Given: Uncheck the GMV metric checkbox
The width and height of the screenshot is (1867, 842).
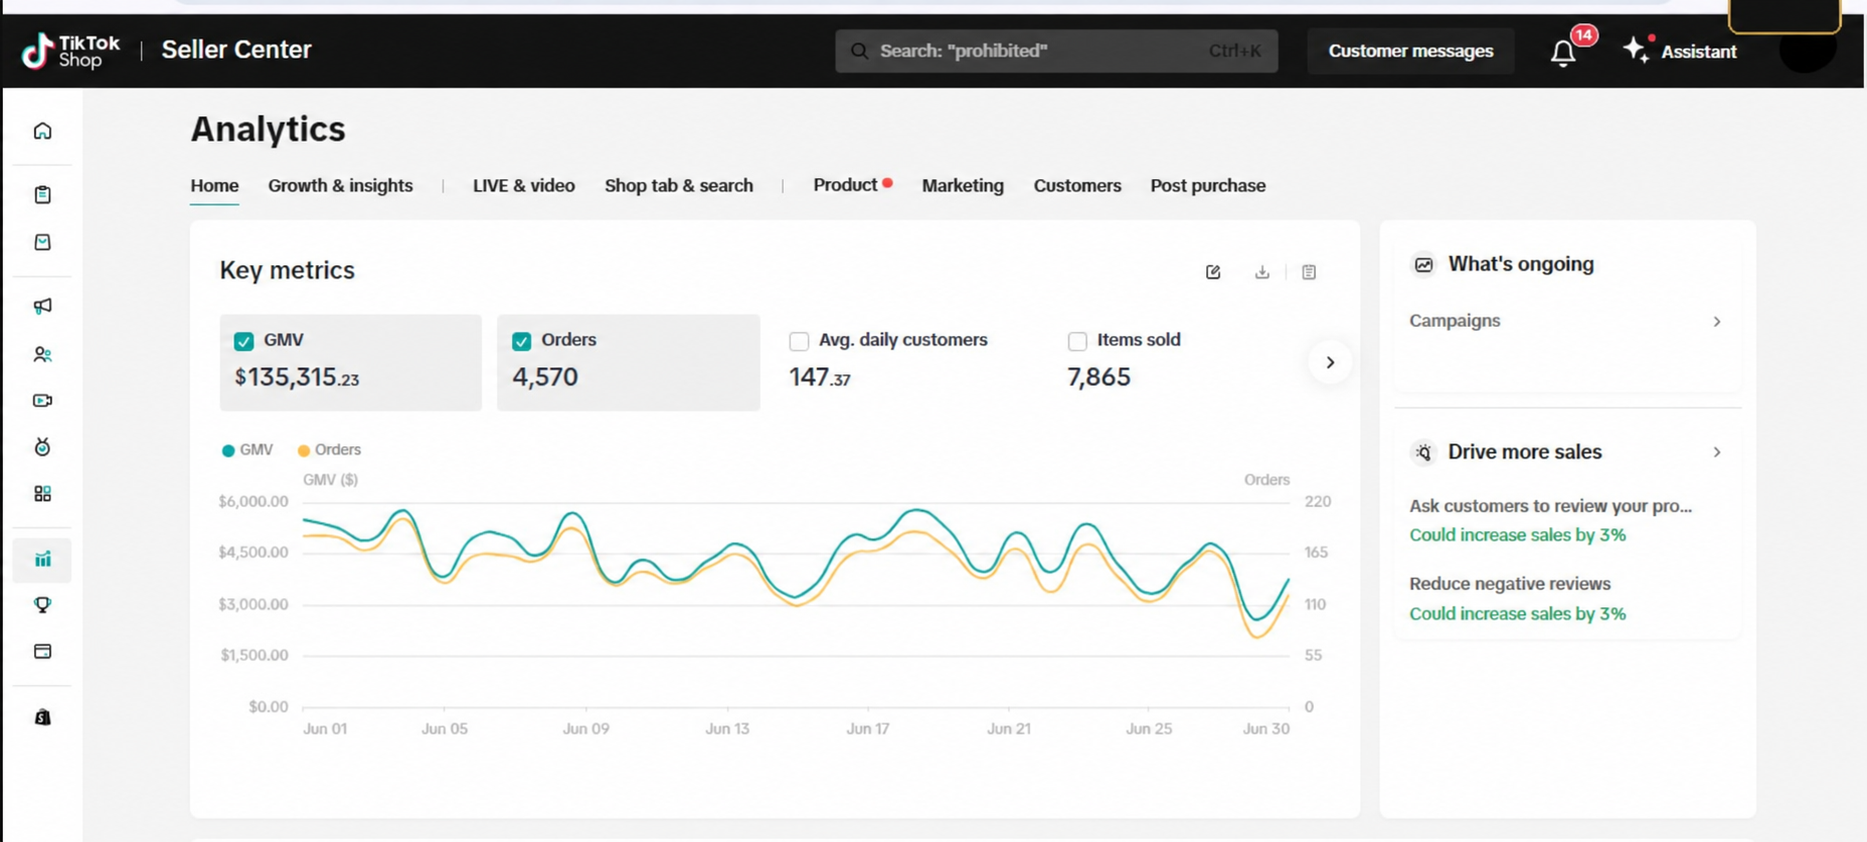Looking at the screenshot, I should [x=244, y=341].
